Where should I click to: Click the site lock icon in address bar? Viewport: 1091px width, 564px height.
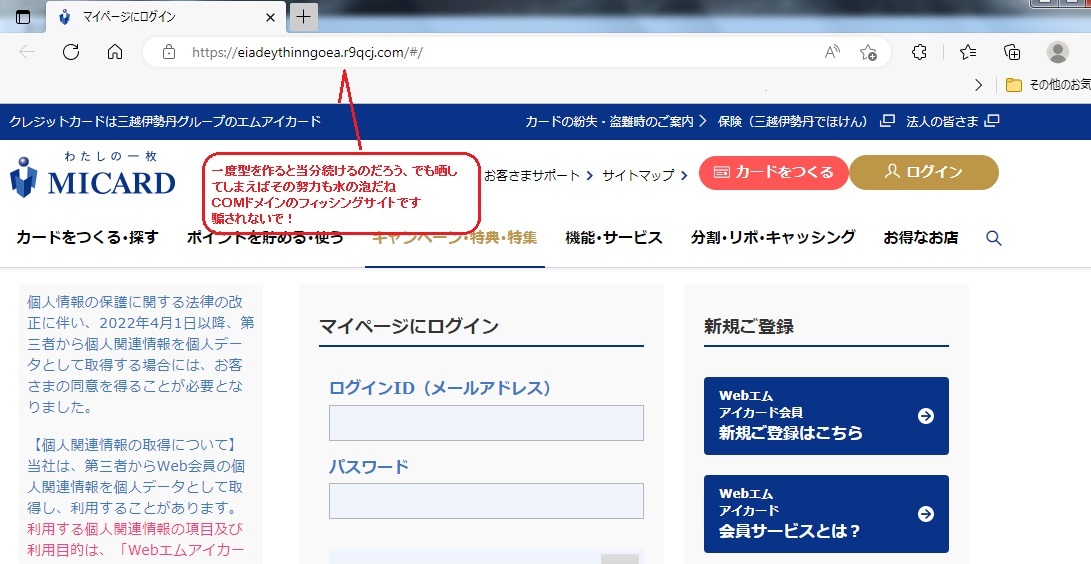pos(168,52)
